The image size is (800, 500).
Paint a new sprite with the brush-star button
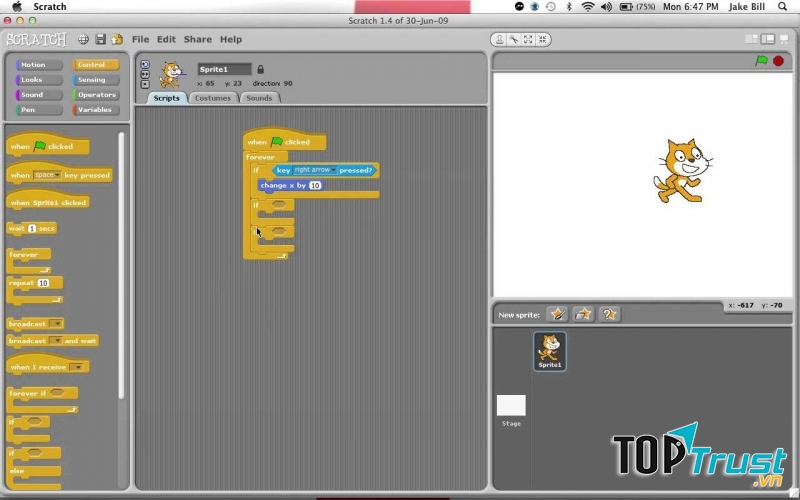(x=558, y=314)
